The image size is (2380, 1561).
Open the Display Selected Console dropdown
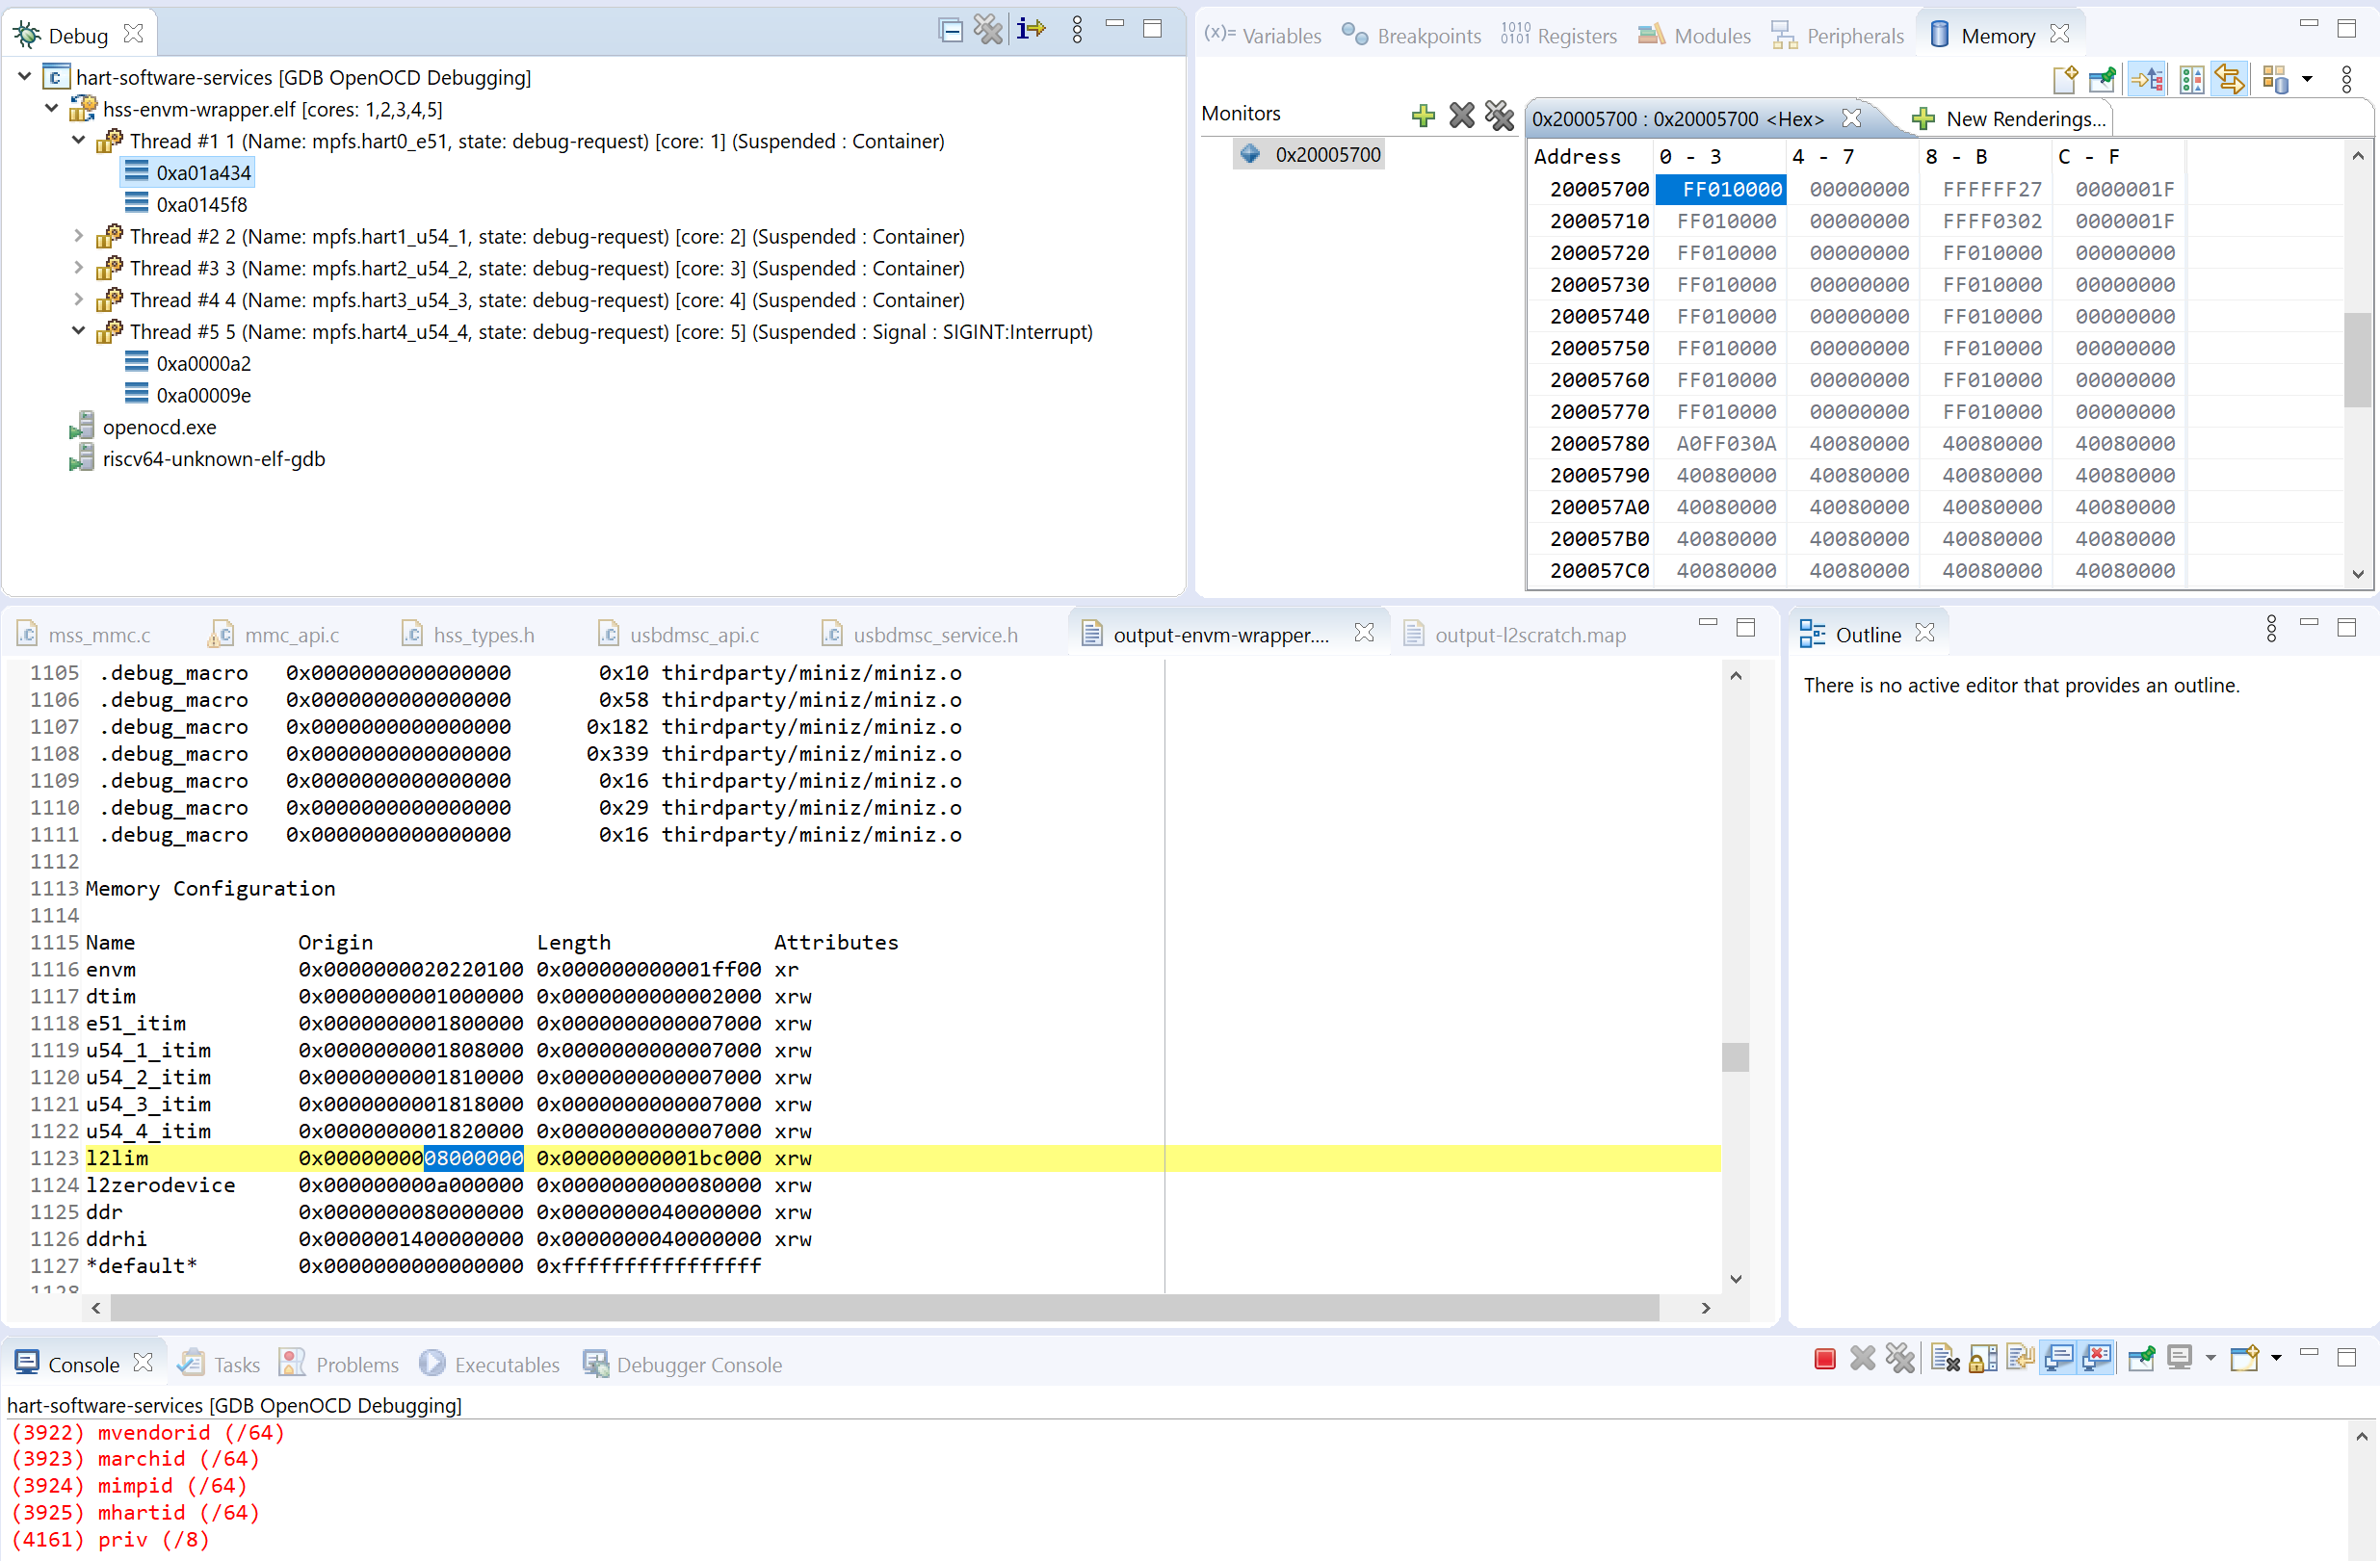(2211, 1358)
